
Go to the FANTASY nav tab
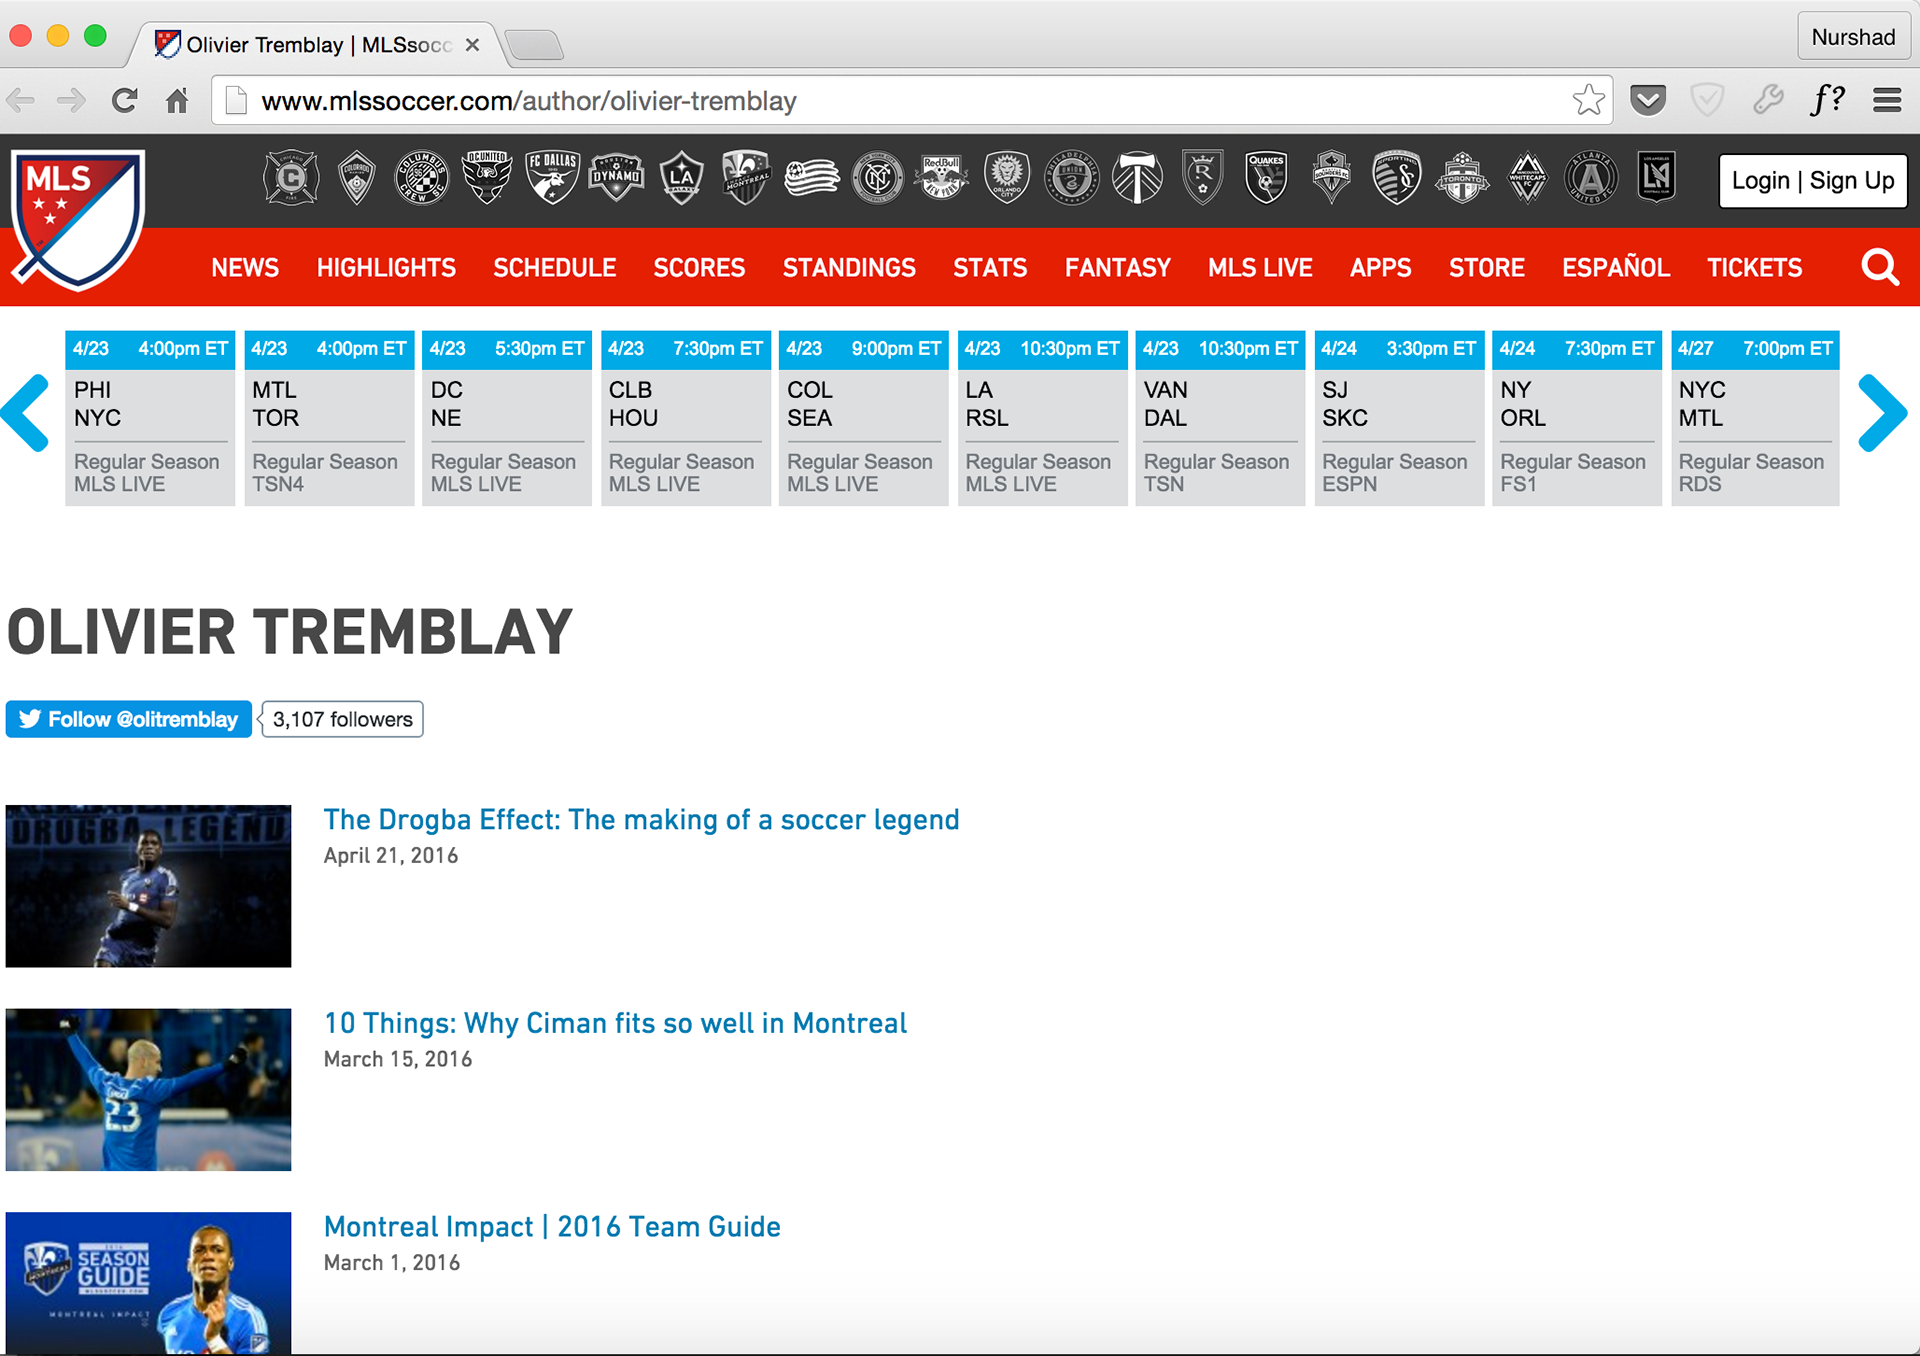click(1117, 268)
